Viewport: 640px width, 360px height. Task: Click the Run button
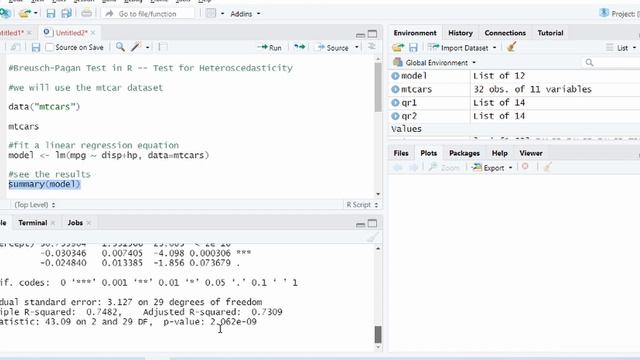[x=270, y=47]
